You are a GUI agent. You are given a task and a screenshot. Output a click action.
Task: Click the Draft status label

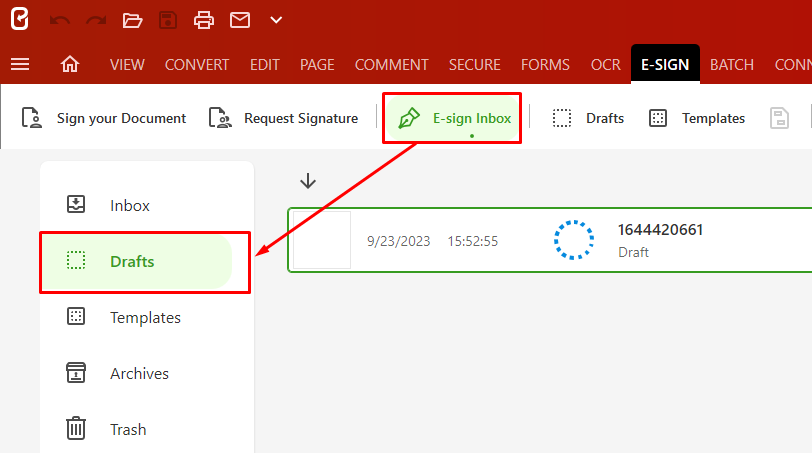point(633,252)
